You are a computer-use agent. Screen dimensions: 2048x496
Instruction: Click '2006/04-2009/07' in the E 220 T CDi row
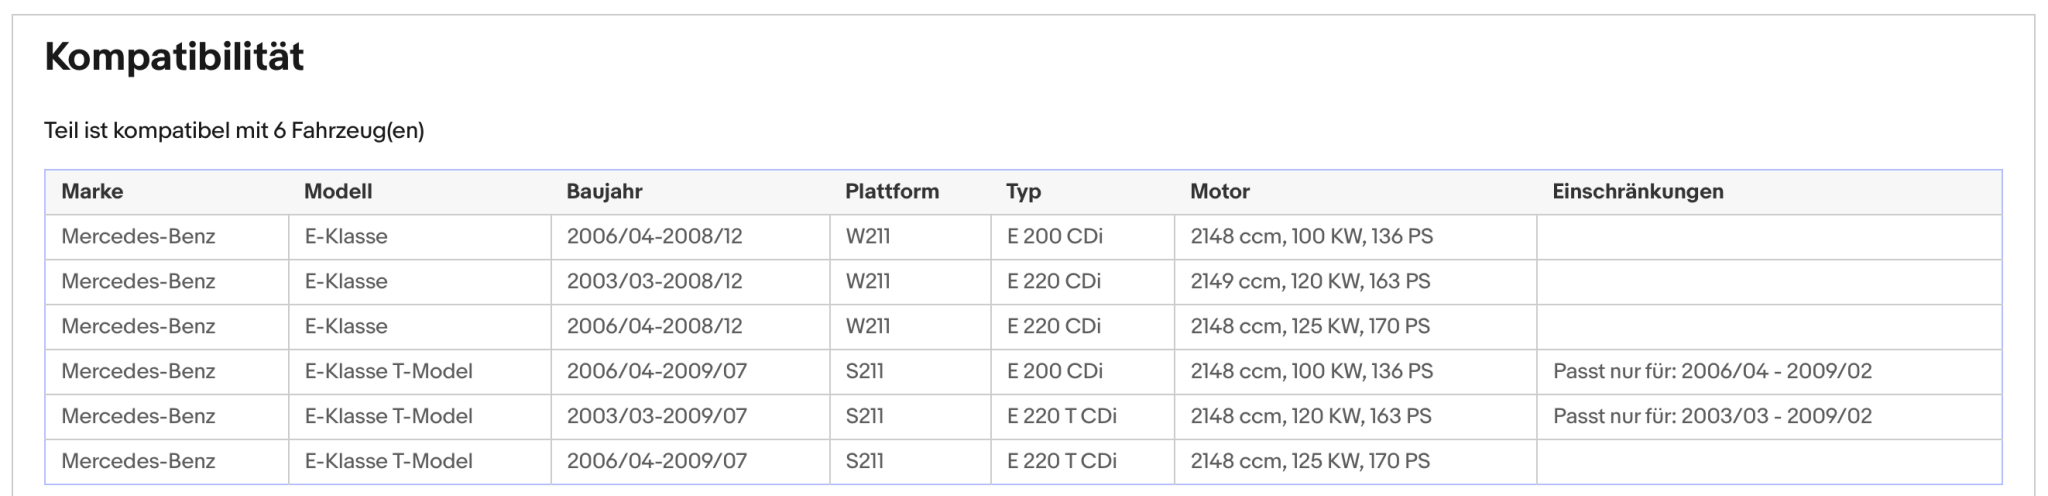pyautogui.click(x=657, y=461)
